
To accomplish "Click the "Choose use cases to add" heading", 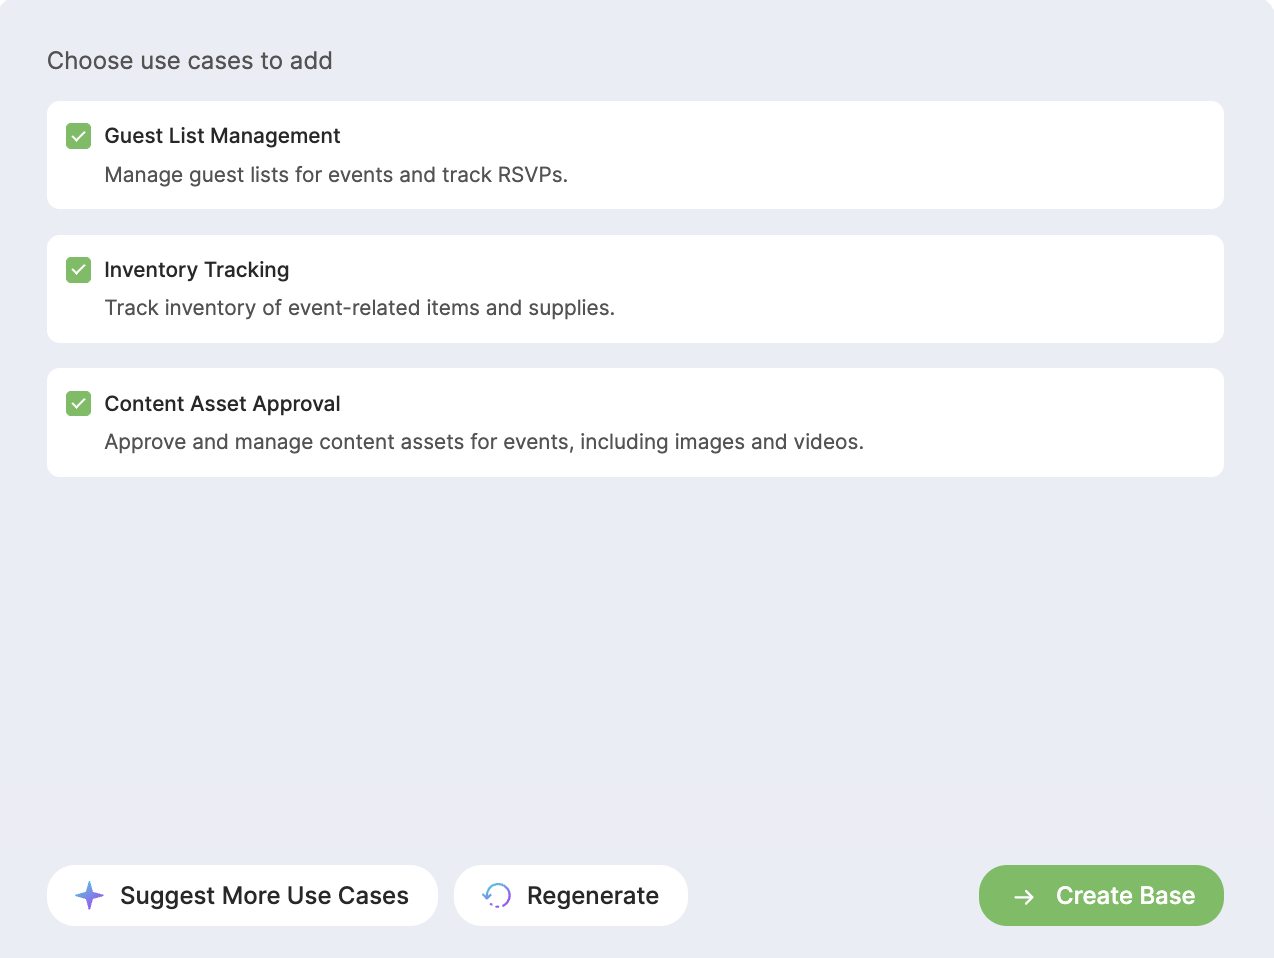I will coord(190,61).
